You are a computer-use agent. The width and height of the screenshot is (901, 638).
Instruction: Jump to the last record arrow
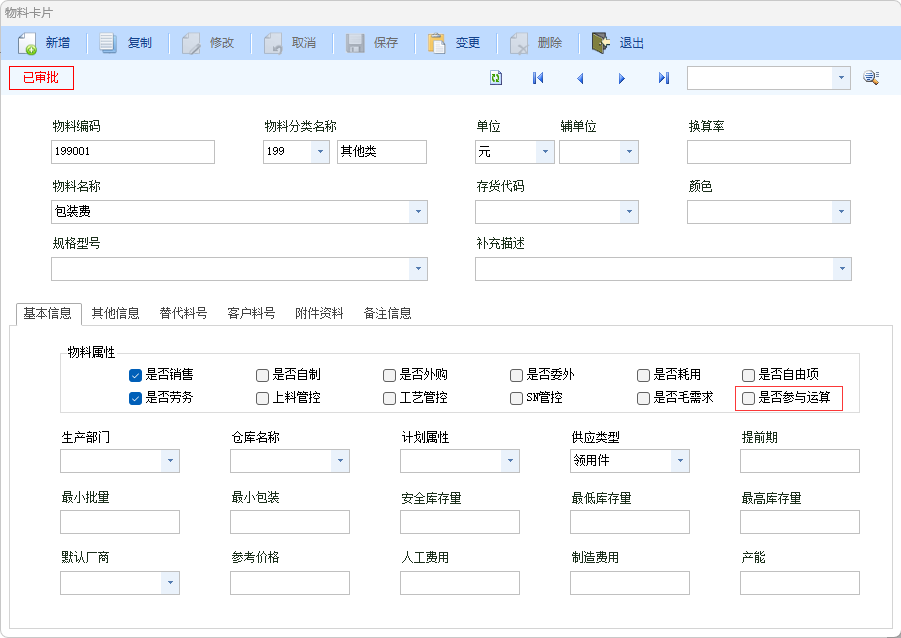point(664,78)
